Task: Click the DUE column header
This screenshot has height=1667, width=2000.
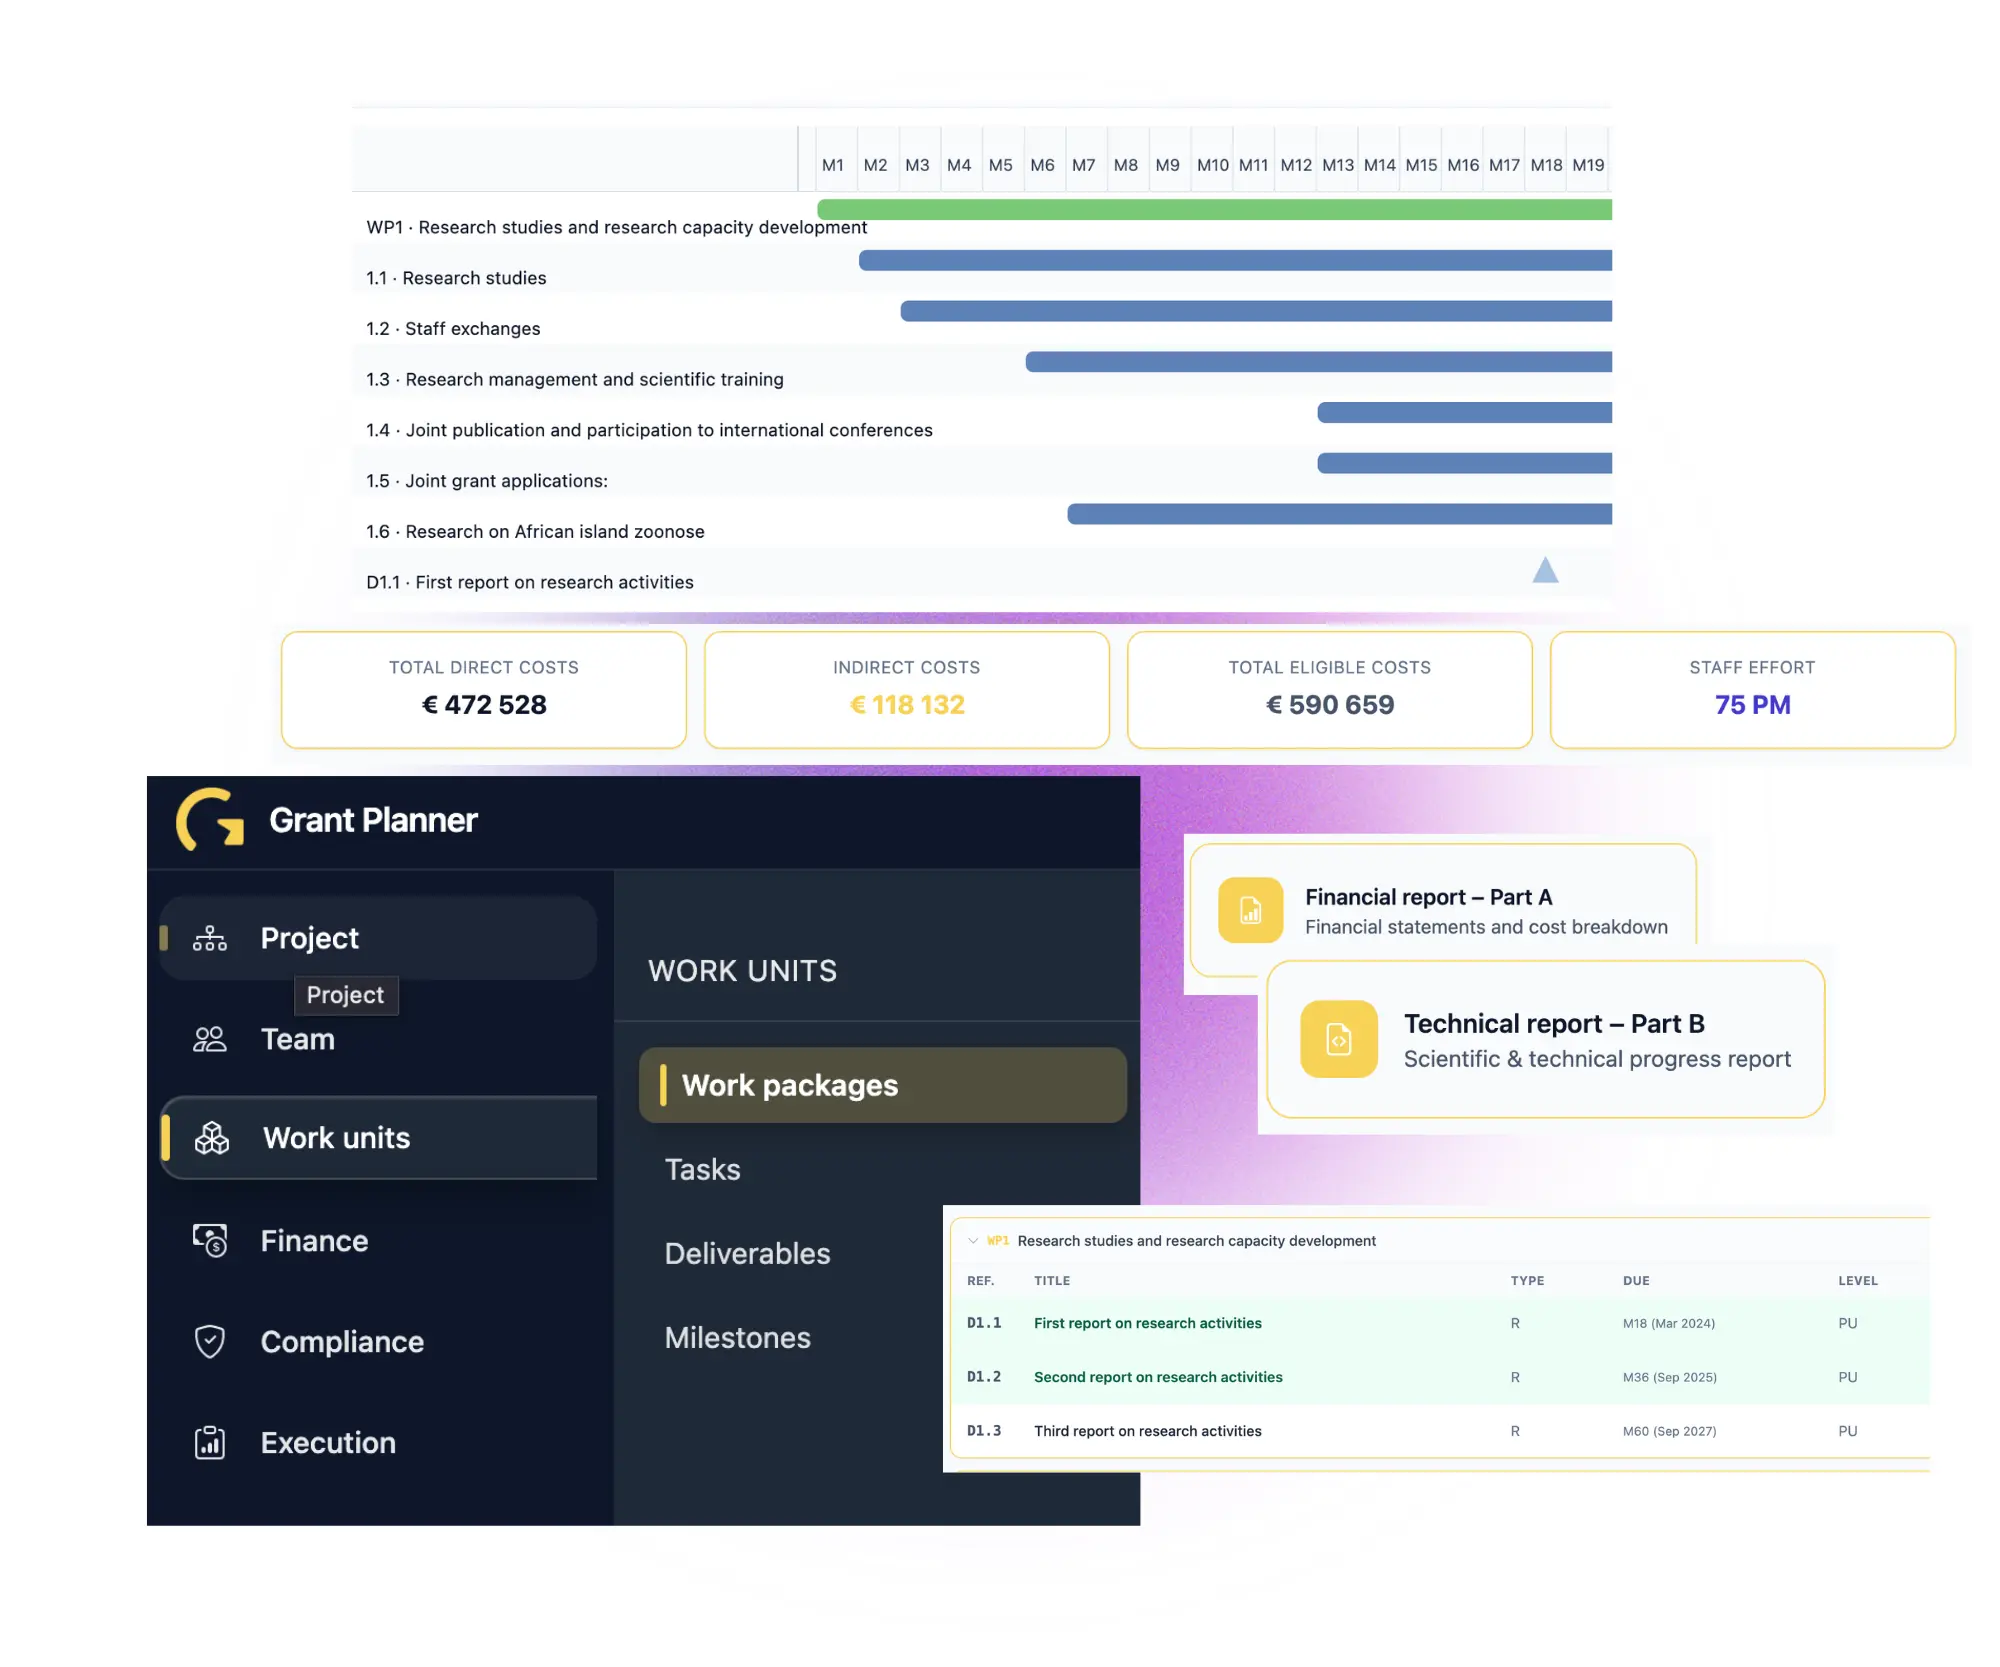Action: click(x=1636, y=1281)
